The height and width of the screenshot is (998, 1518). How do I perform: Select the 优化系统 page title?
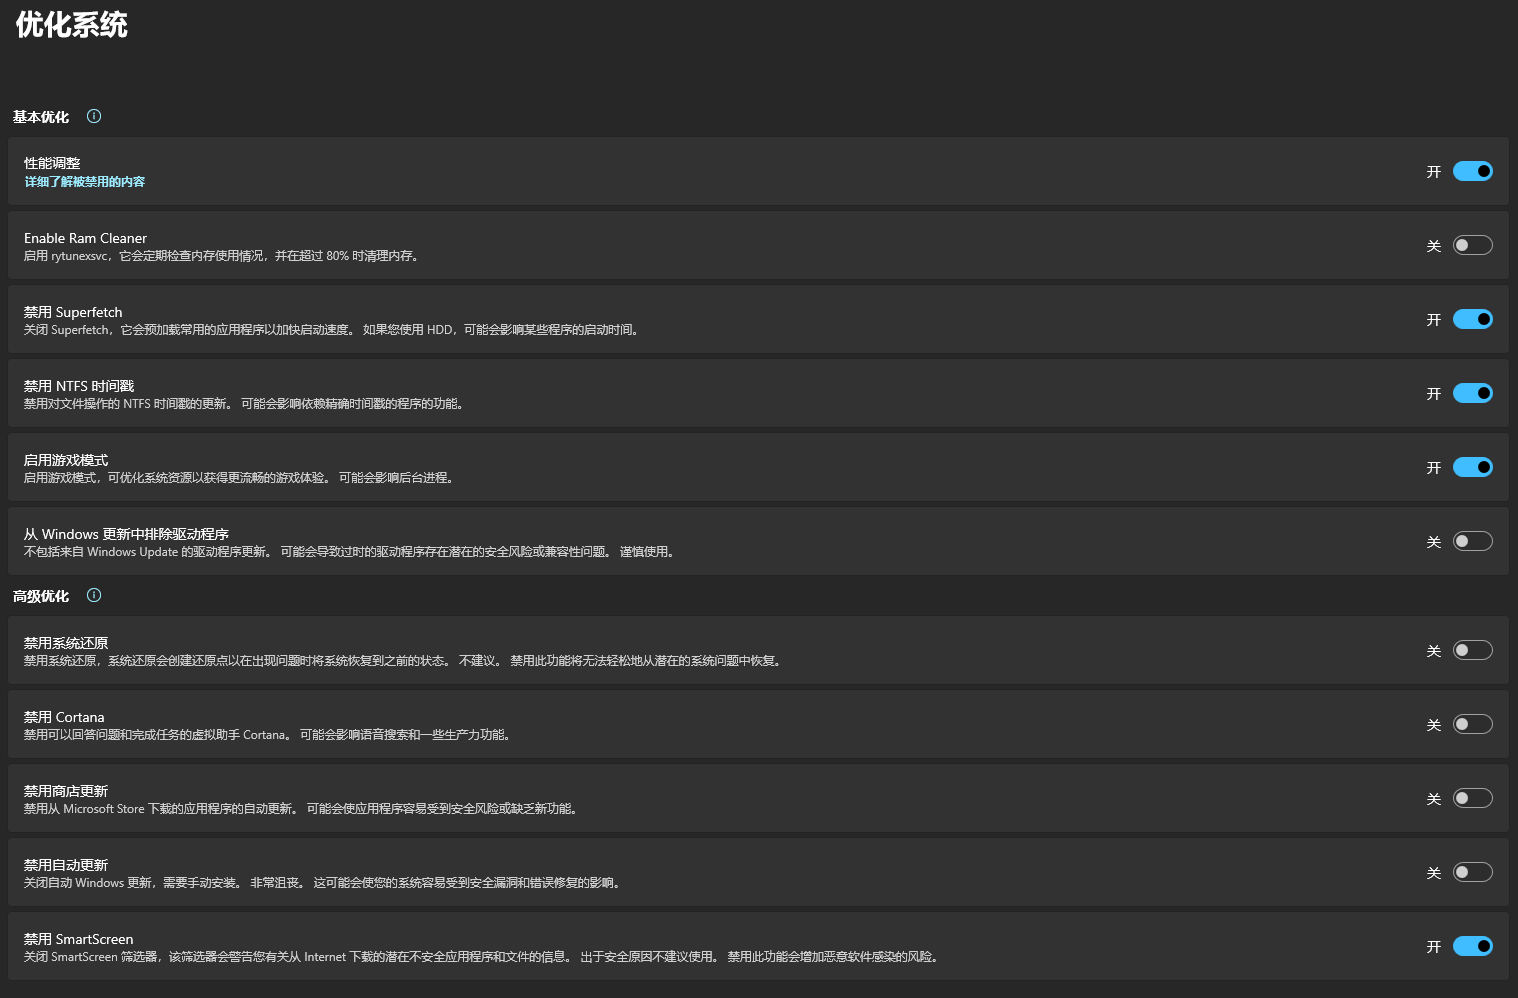point(72,25)
